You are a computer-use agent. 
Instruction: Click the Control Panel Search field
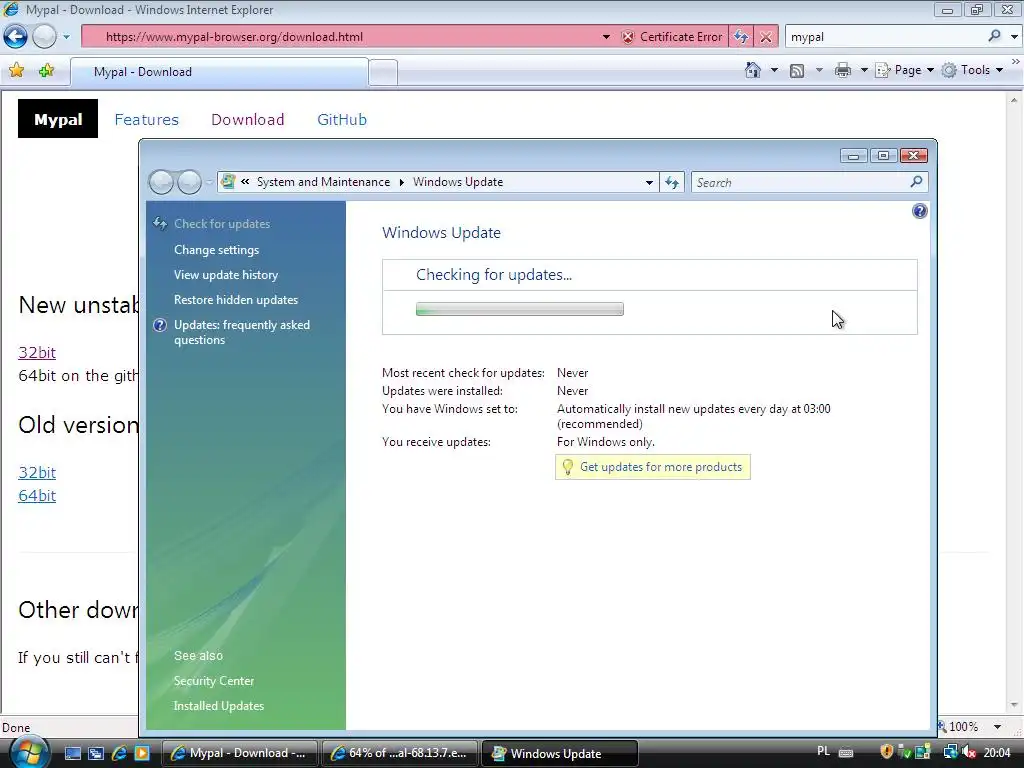point(800,182)
